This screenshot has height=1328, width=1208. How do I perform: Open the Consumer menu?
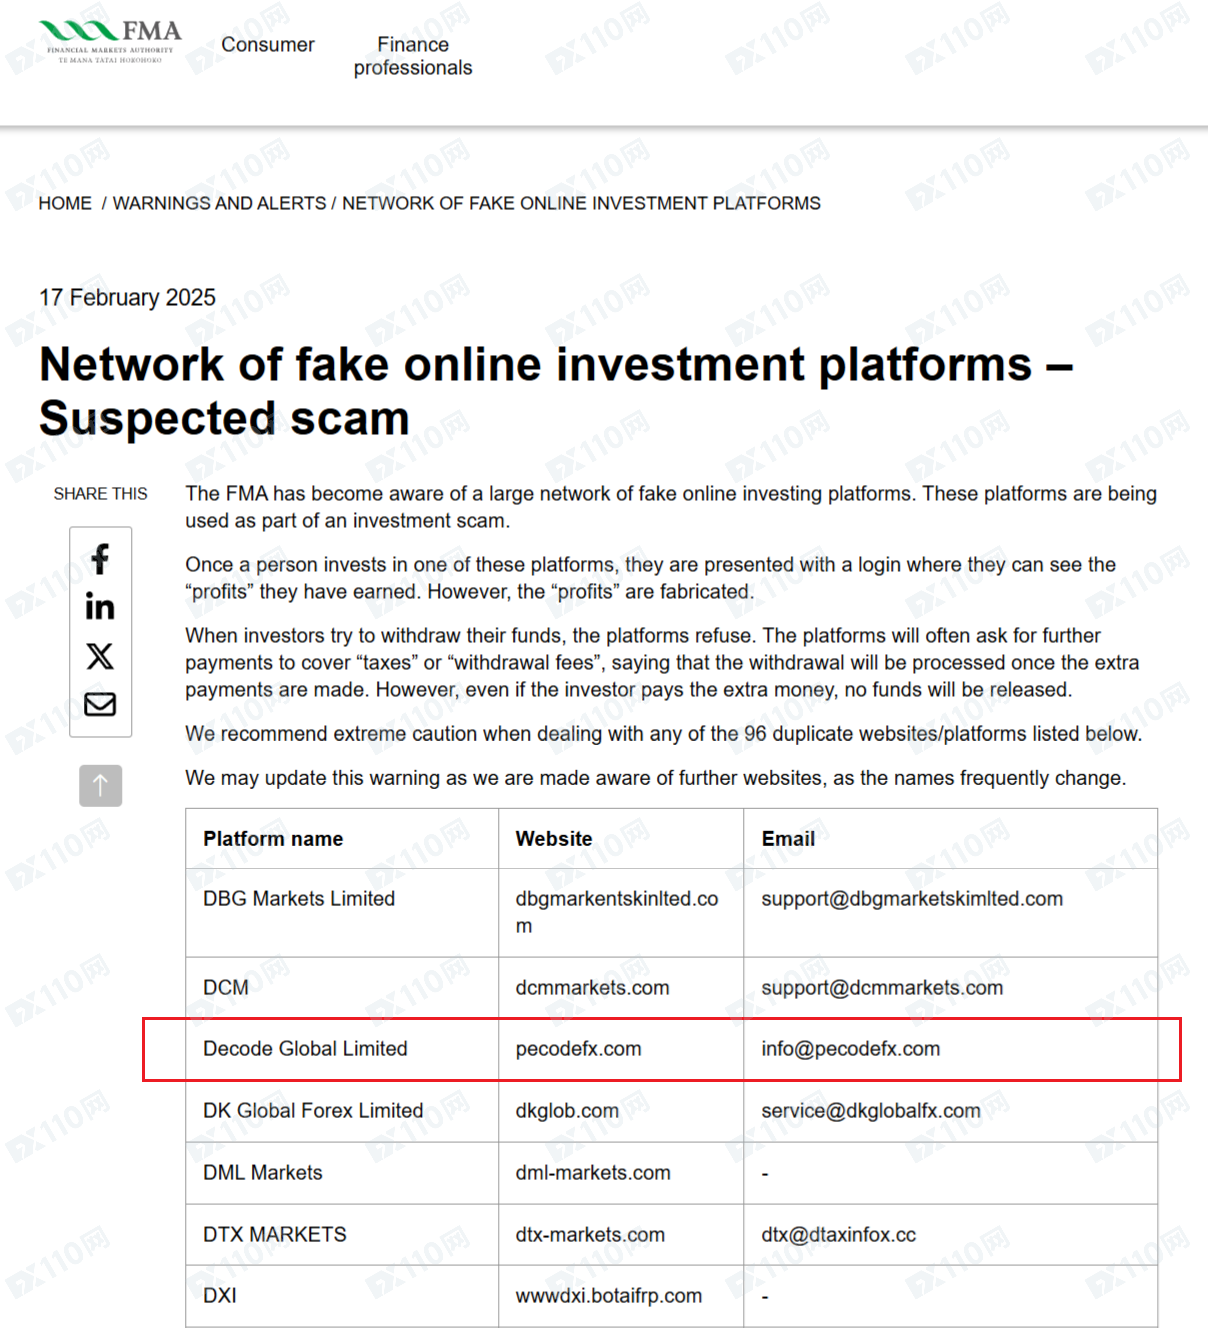268,45
